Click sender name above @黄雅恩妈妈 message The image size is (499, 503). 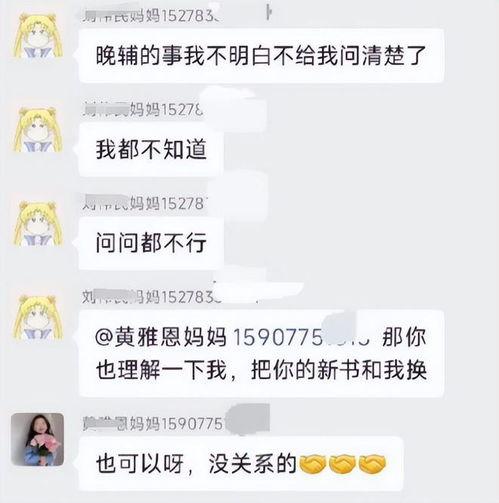pyautogui.click(x=152, y=297)
